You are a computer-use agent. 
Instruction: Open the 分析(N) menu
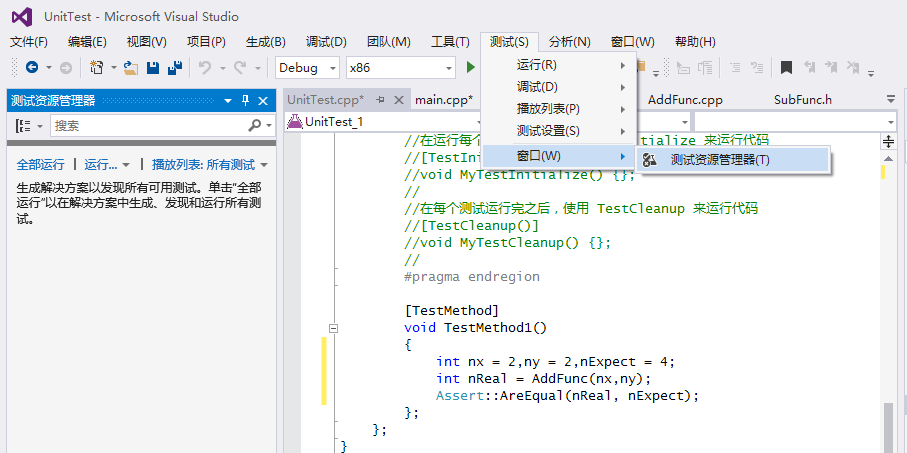click(570, 42)
